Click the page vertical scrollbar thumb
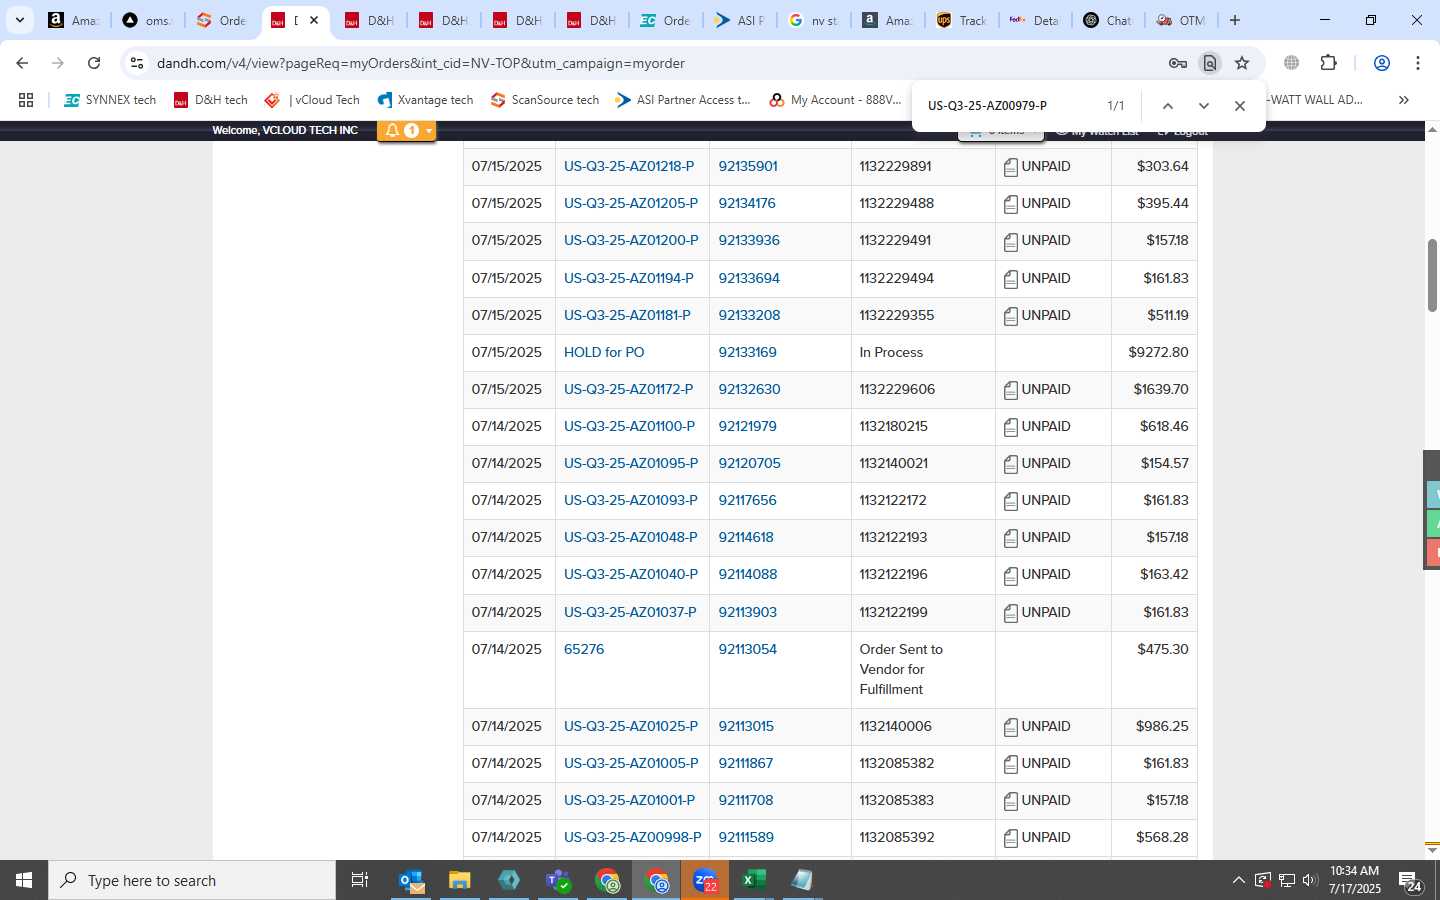Image resolution: width=1440 pixels, height=900 pixels. 1432,276
